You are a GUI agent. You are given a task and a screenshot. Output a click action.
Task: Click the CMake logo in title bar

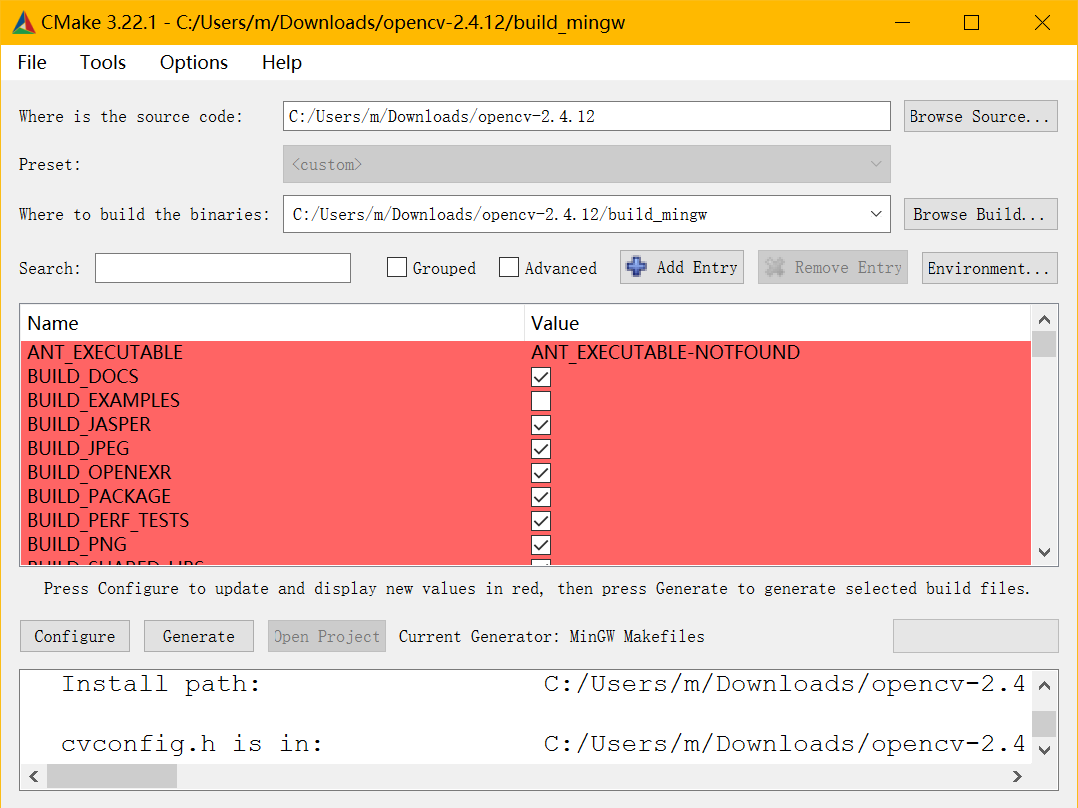24,22
